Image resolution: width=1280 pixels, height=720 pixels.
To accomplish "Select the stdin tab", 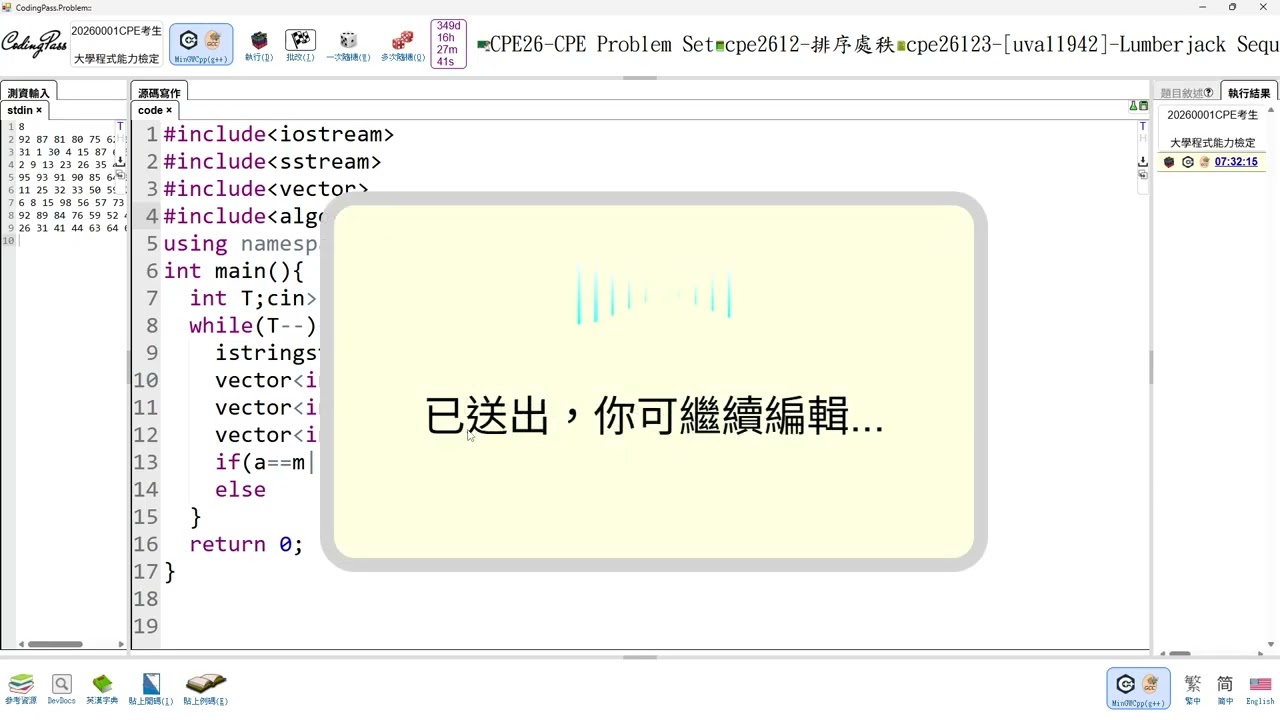I will 24,110.
